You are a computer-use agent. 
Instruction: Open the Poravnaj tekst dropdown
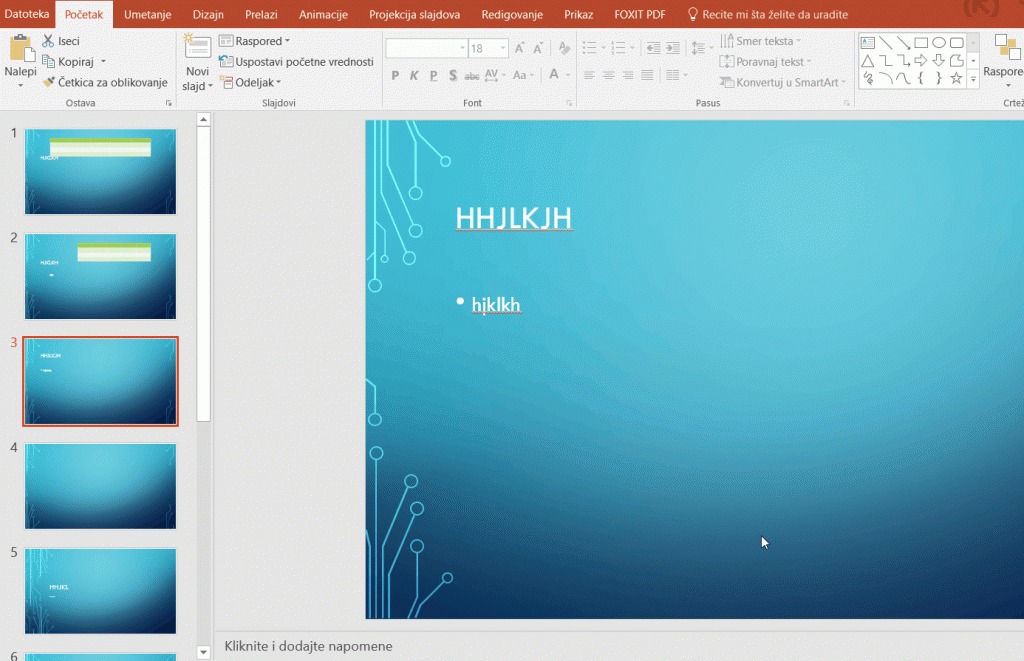[x=765, y=61]
